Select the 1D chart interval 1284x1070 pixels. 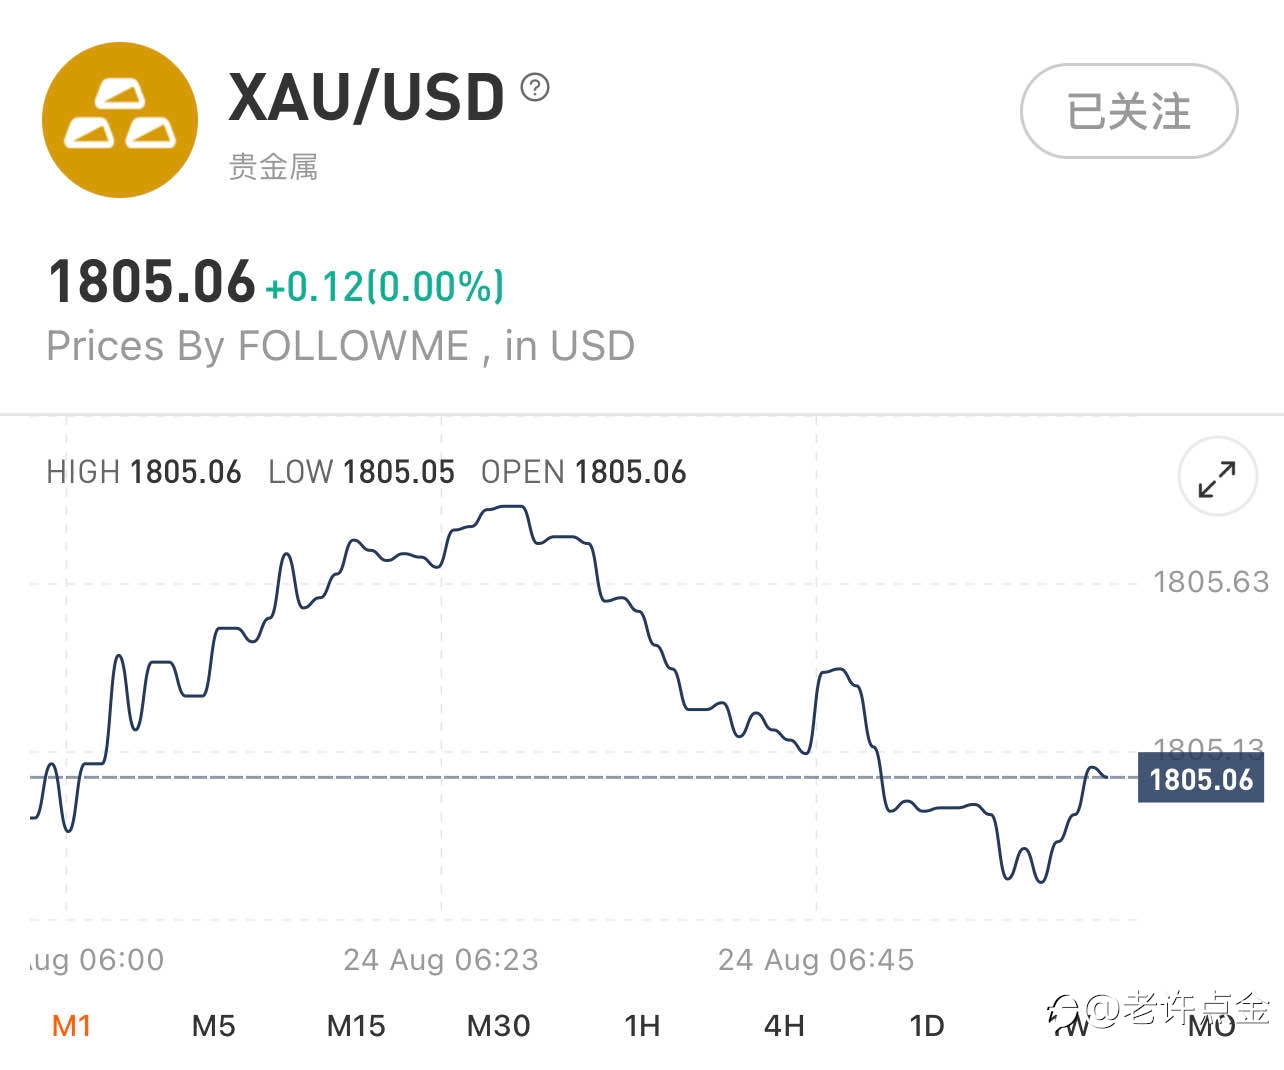point(927,1025)
